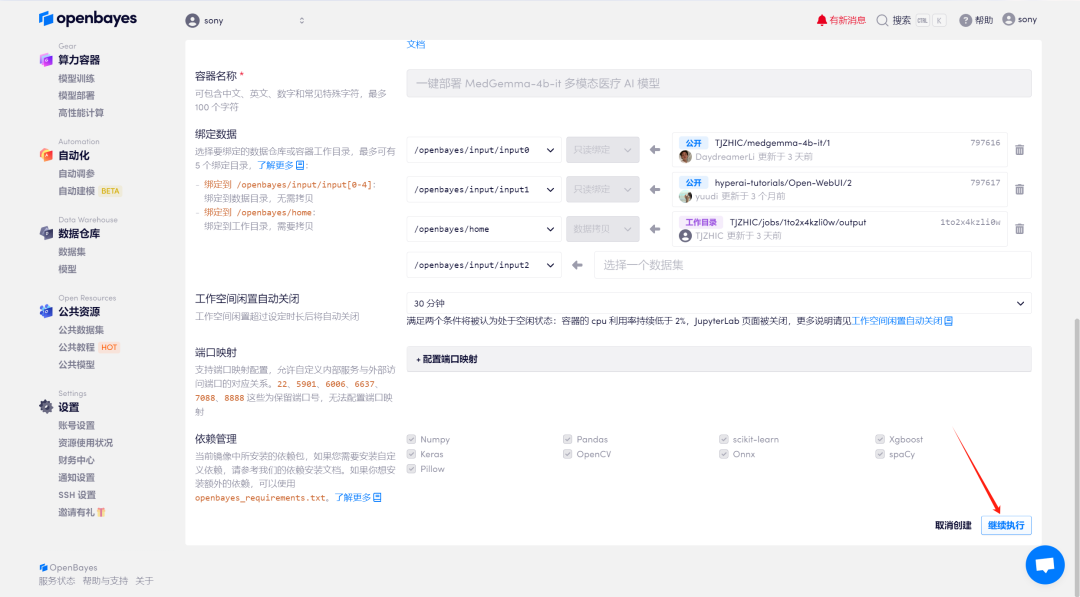This screenshot has height=597, width=1080.
Task: Click the 设置 gear icon
Action: [46, 407]
